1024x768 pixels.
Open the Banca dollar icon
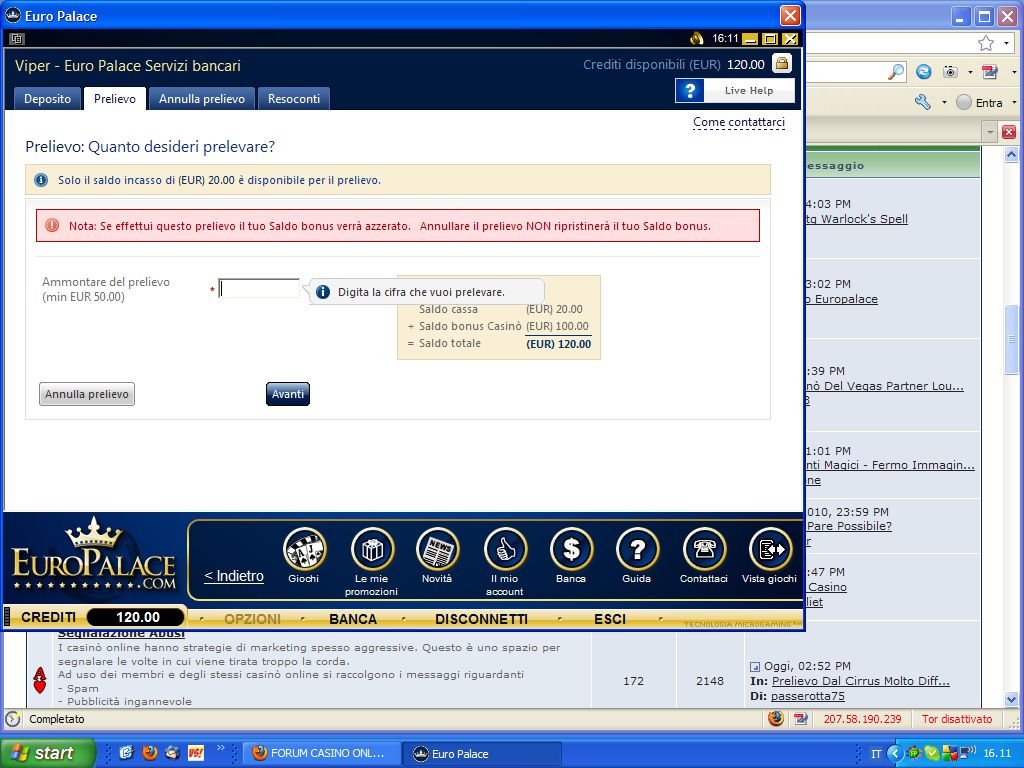click(571, 550)
